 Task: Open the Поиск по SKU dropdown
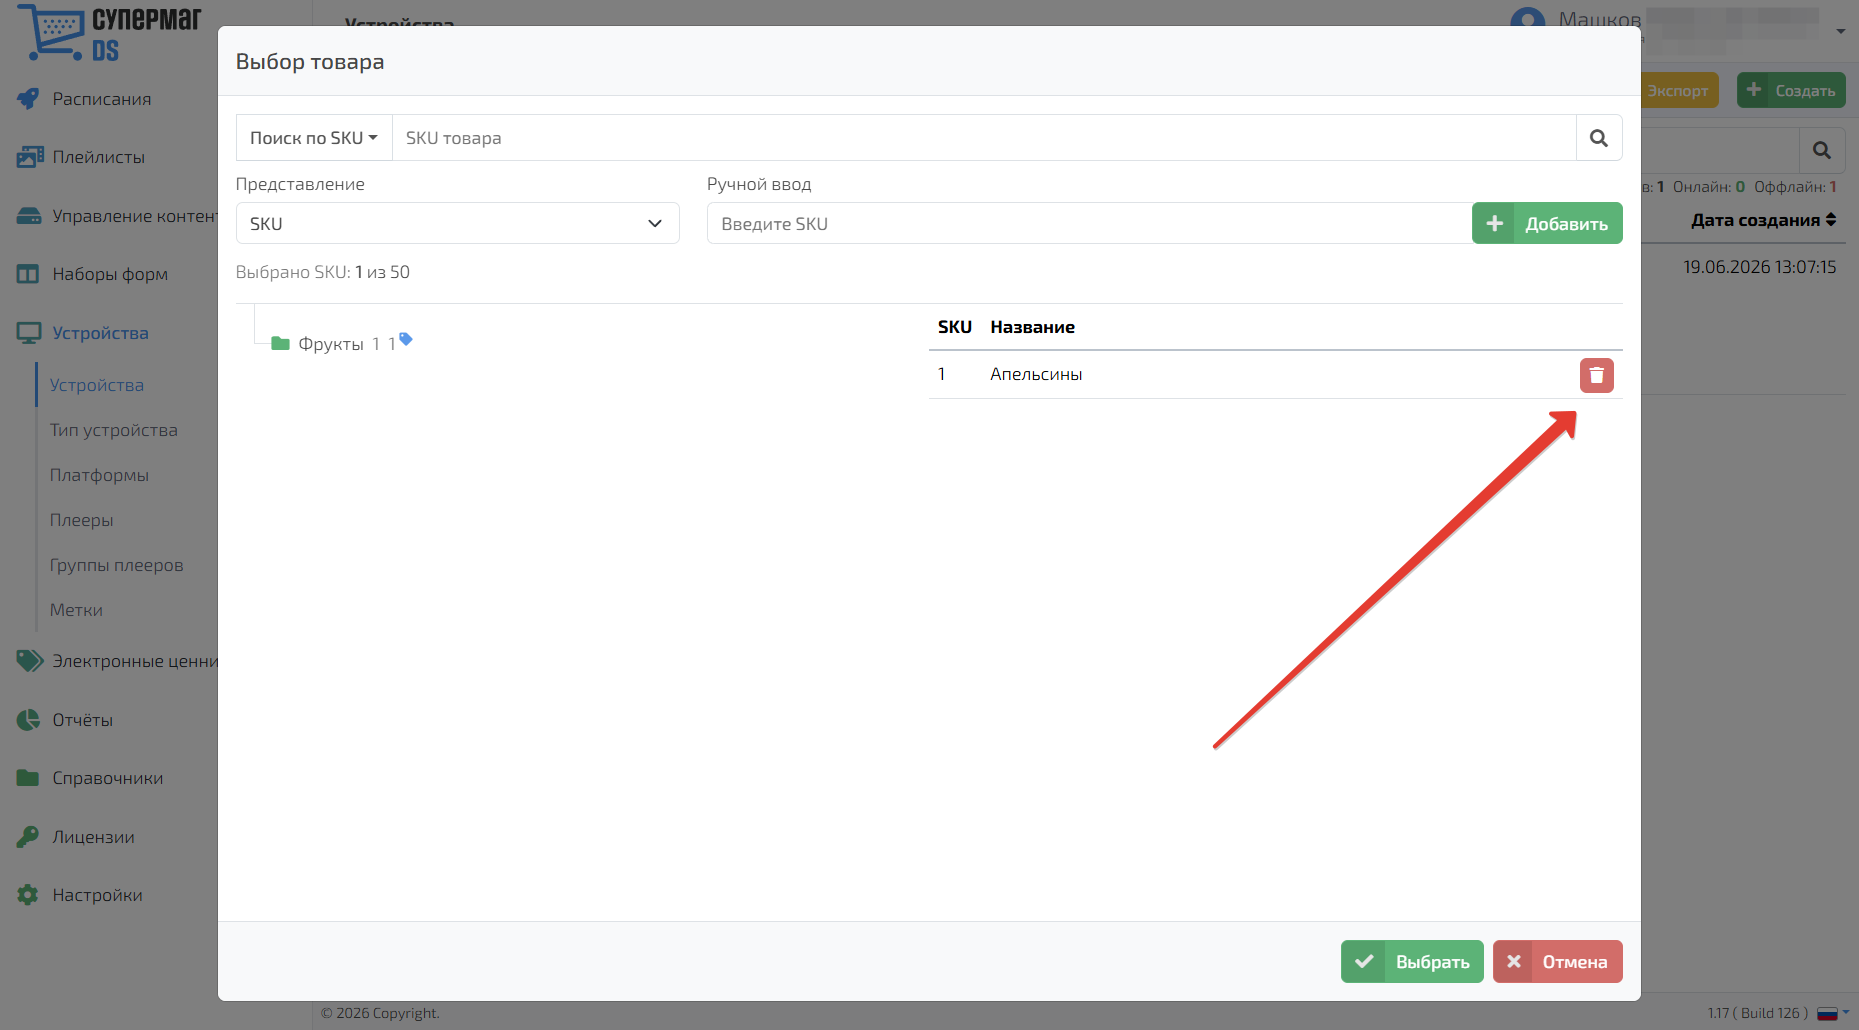coord(314,138)
